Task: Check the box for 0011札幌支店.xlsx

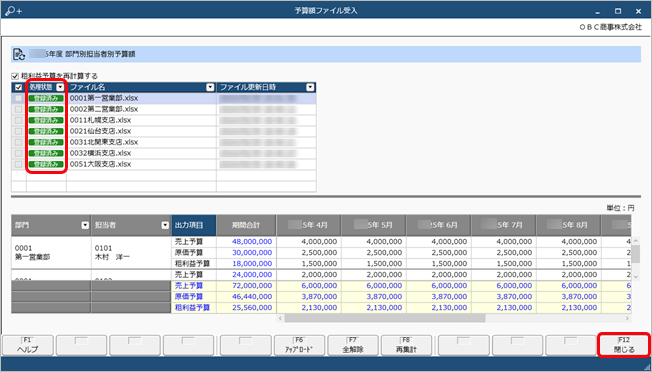Action: [x=18, y=120]
